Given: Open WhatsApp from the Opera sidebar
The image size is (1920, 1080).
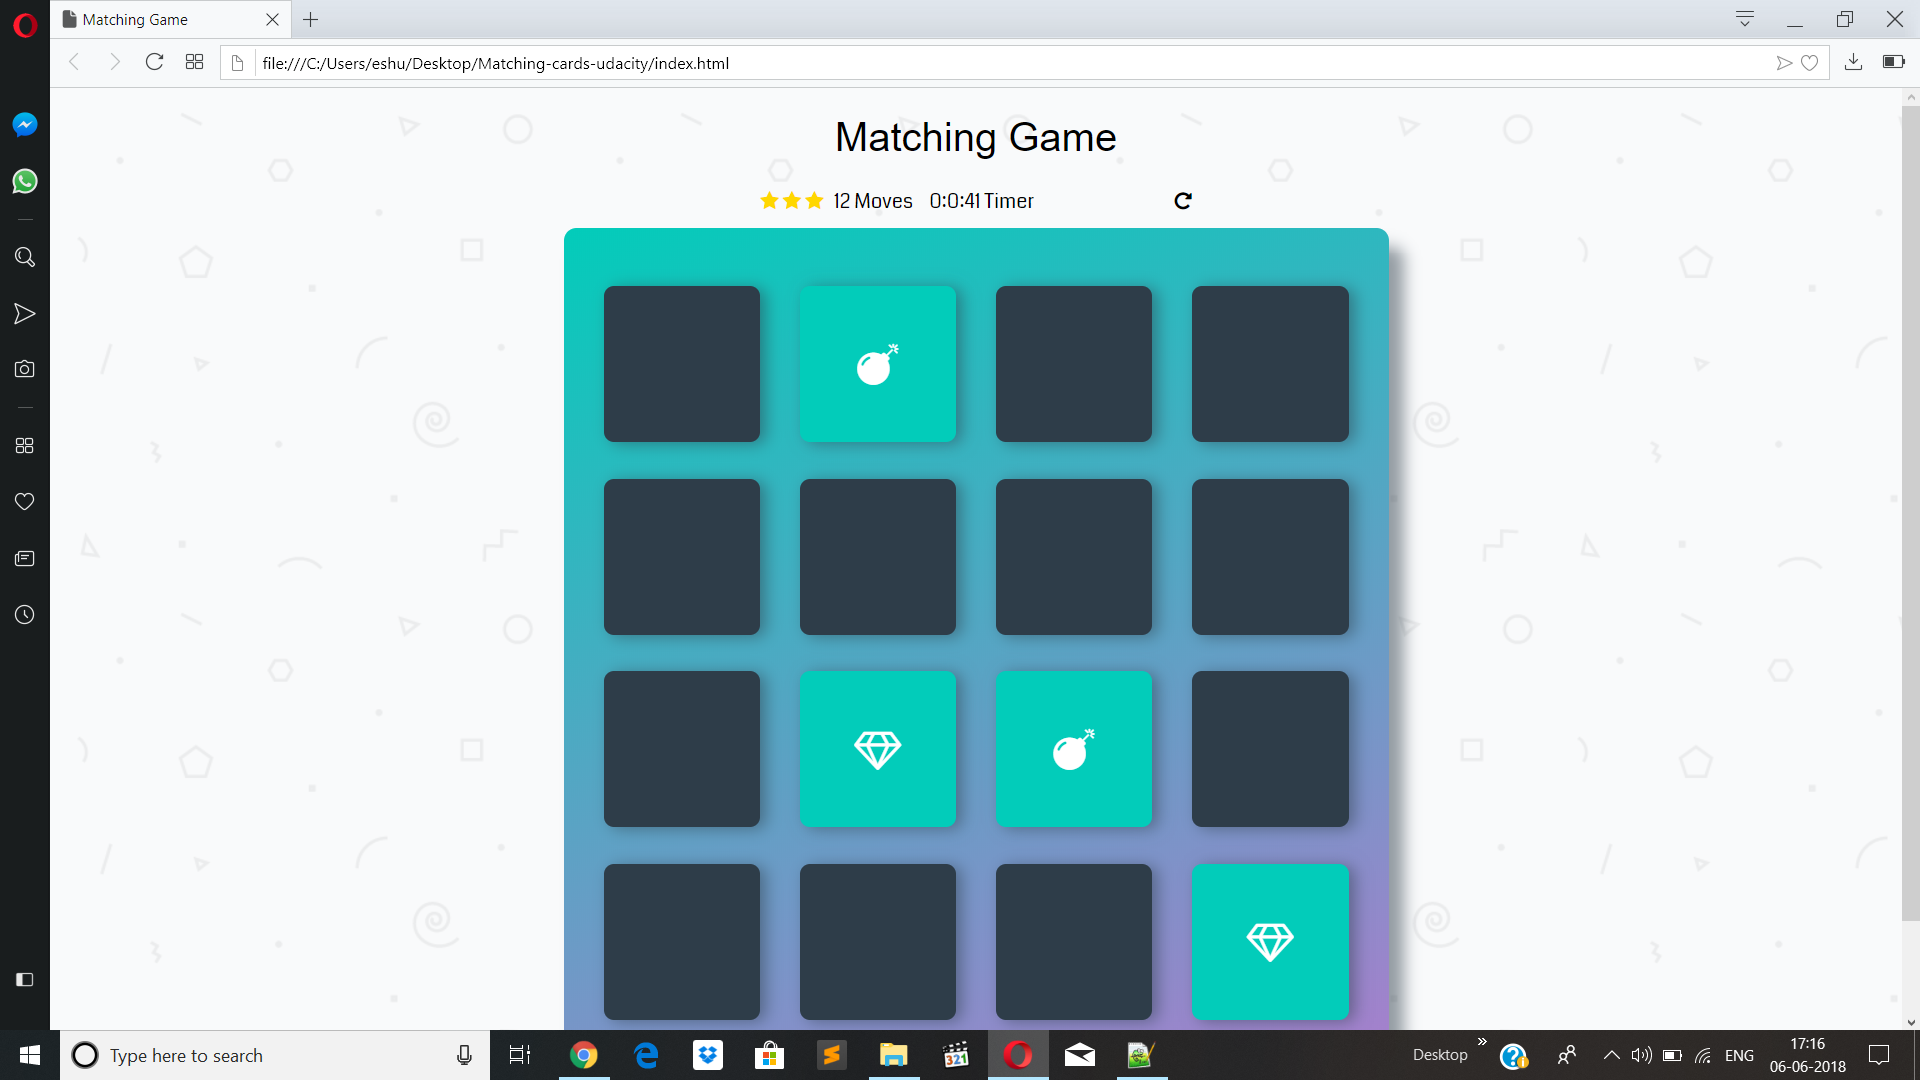Looking at the screenshot, I should [24, 181].
